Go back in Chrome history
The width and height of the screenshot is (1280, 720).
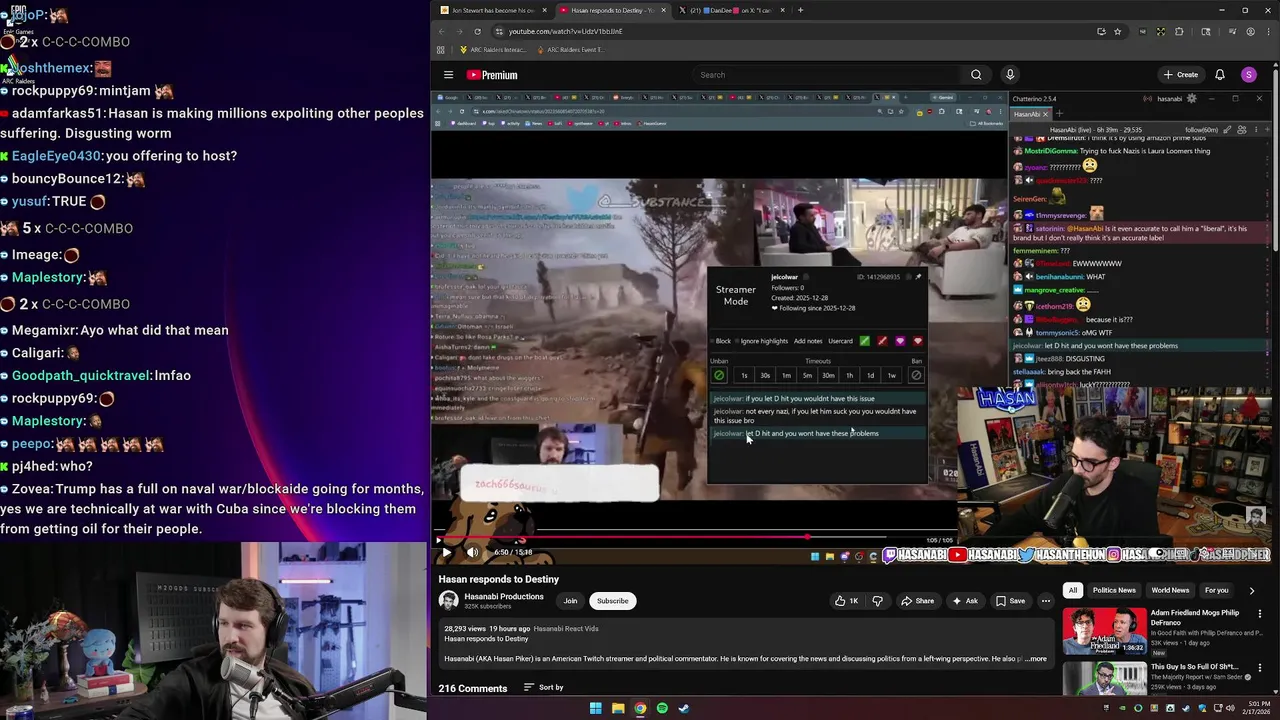click(442, 31)
